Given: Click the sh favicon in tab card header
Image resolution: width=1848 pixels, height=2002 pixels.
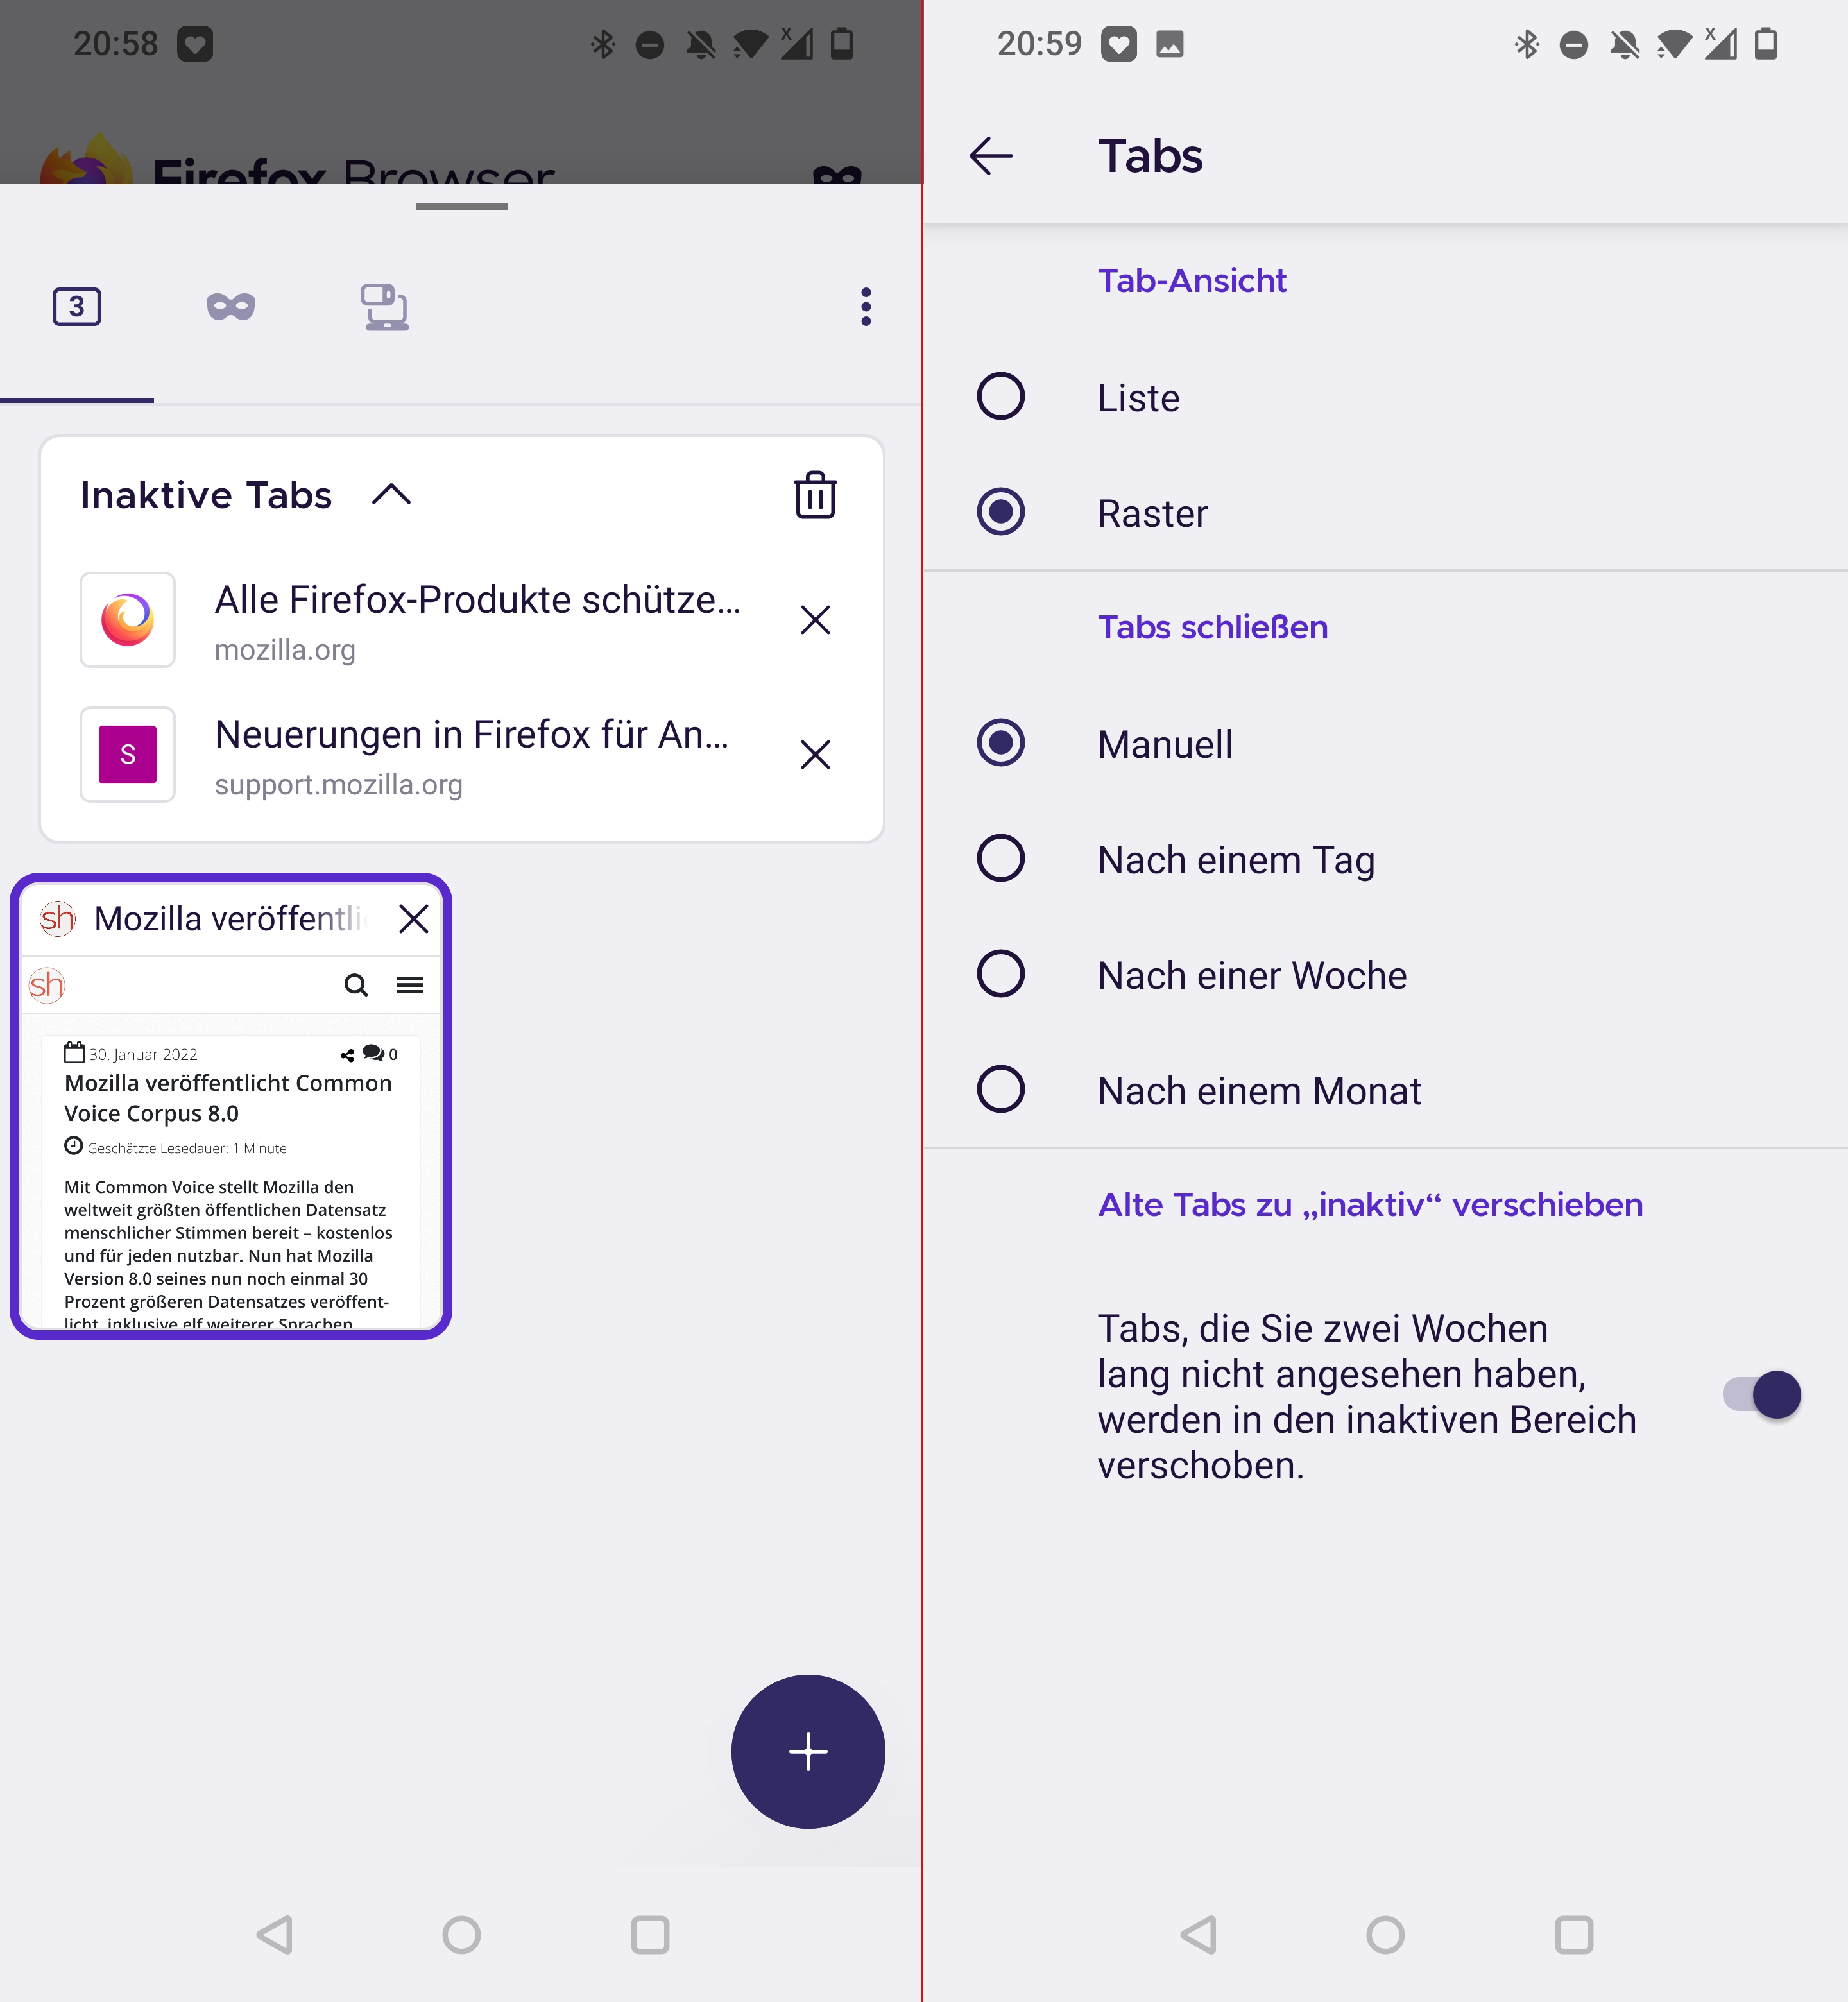Looking at the screenshot, I should [x=58, y=918].
